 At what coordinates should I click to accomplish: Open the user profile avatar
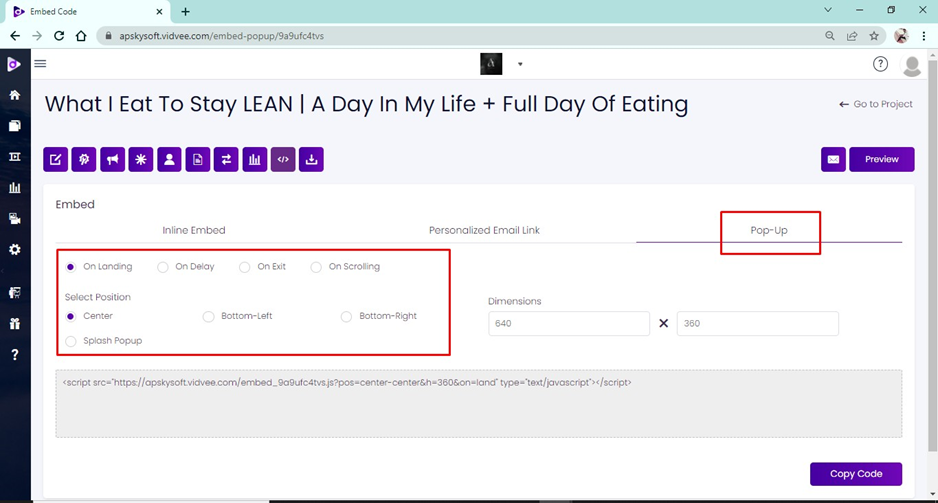912,66
